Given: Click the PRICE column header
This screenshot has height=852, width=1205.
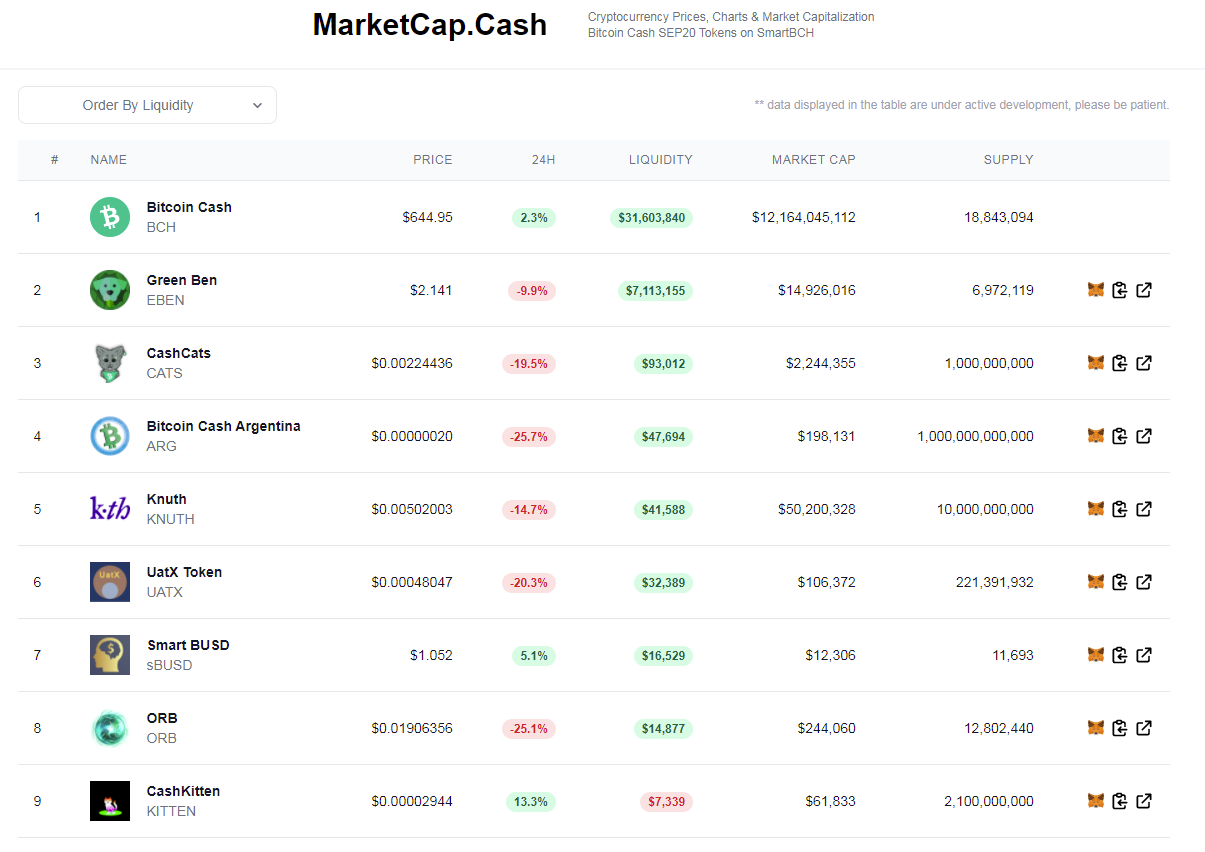Looking at the screenshot, I should coord(433,160).
